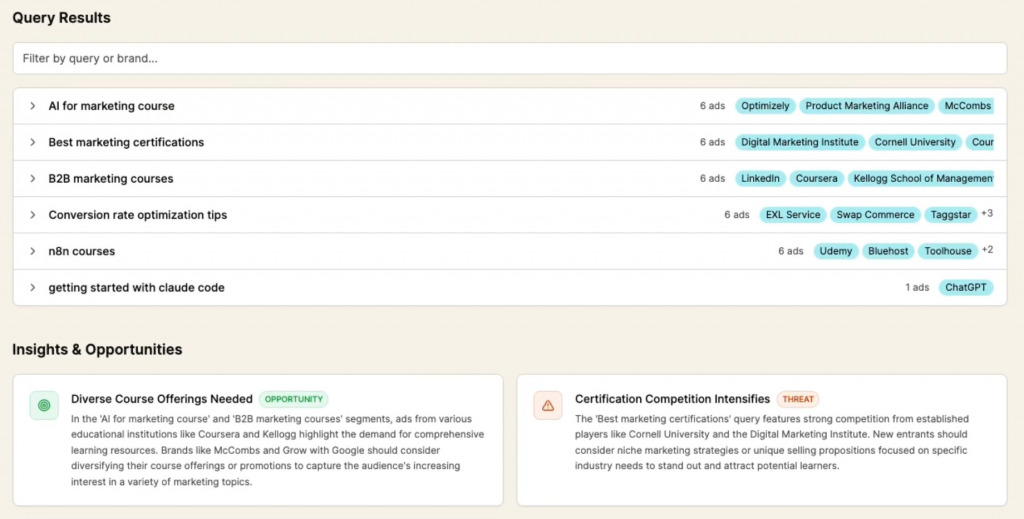Click the Threat warning triangle icon
The height and width of the screenshot is (519, 1024).
tap(548, 405)
